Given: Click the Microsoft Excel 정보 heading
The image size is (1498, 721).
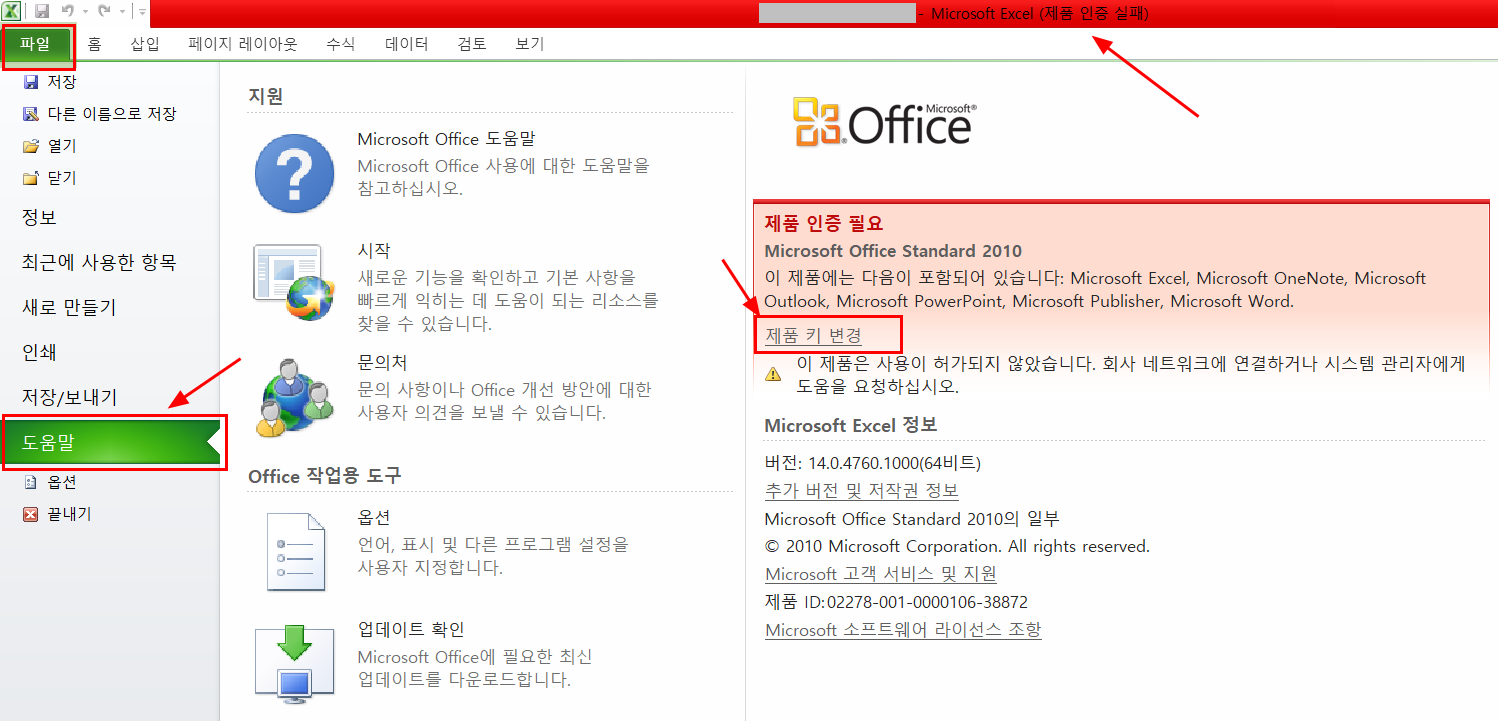Looking at the screenshot, I should [x=851, y=425].
